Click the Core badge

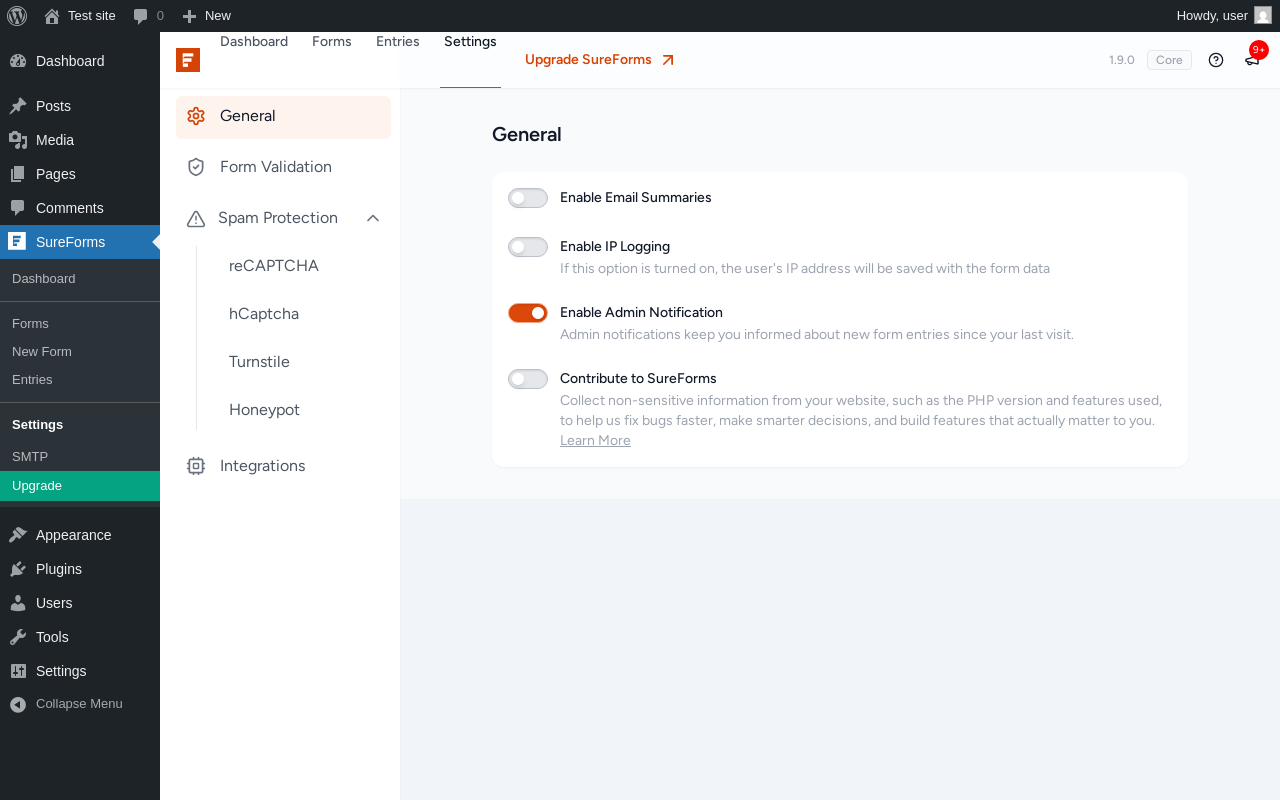[1169, 60]
